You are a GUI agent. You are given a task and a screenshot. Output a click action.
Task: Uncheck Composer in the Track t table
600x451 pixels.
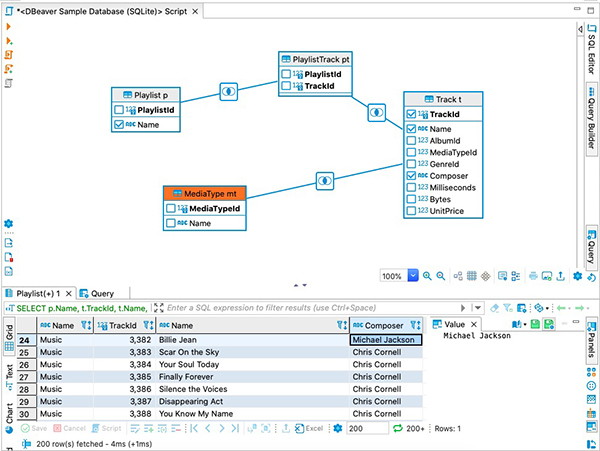[411, 176]
